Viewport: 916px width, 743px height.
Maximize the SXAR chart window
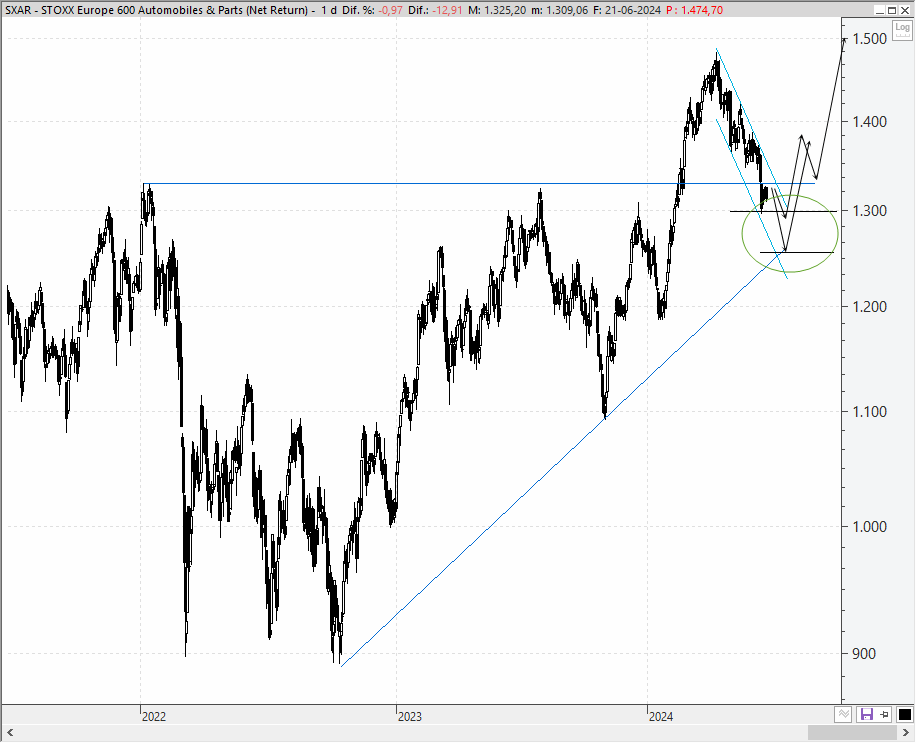click(x=892, y=10)
